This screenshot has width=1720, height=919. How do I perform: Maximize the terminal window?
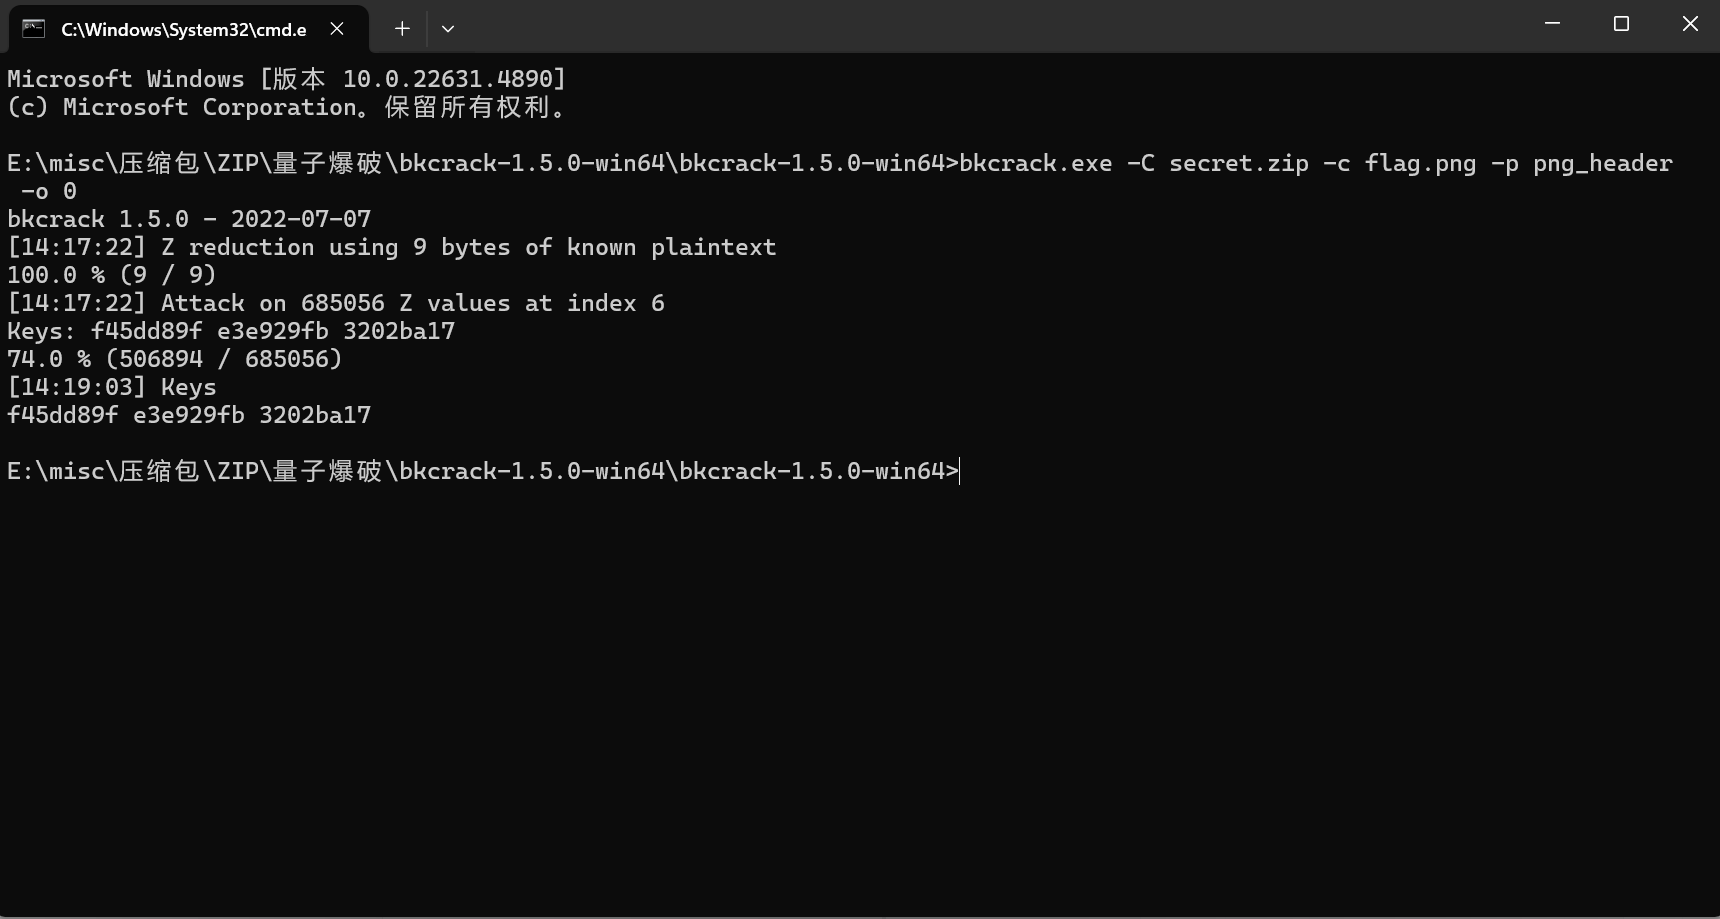pyautogui.click(x=1621, y=24)
